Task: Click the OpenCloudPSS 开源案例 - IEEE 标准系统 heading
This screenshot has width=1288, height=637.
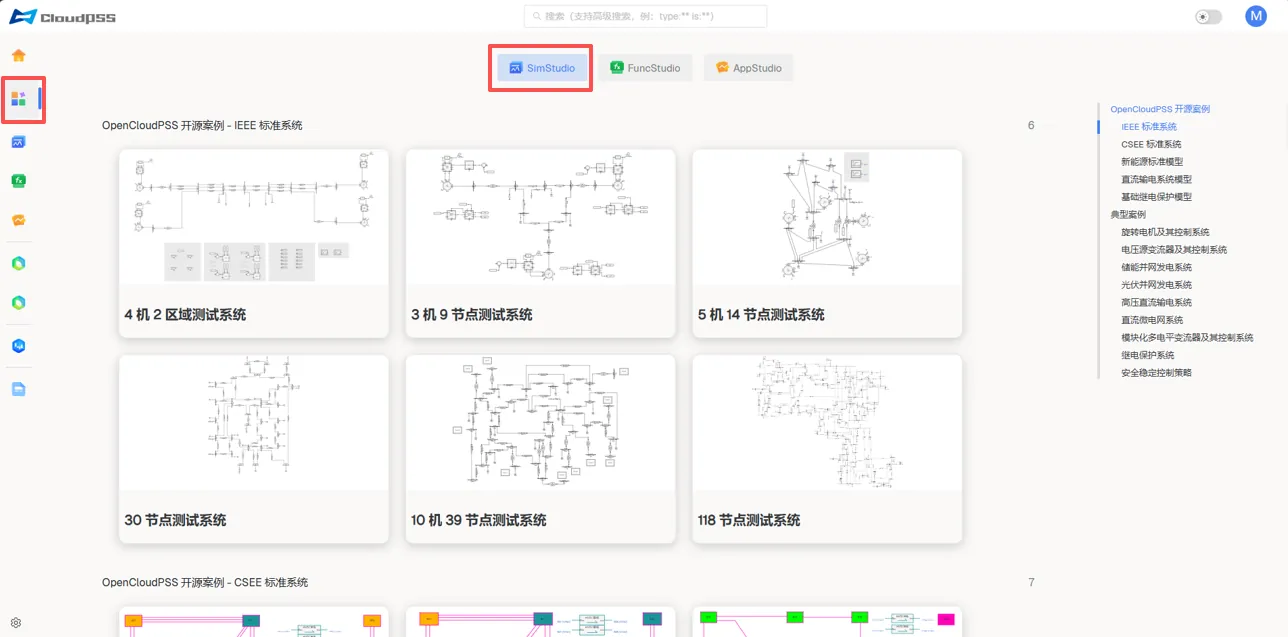Action: point(202,125)
